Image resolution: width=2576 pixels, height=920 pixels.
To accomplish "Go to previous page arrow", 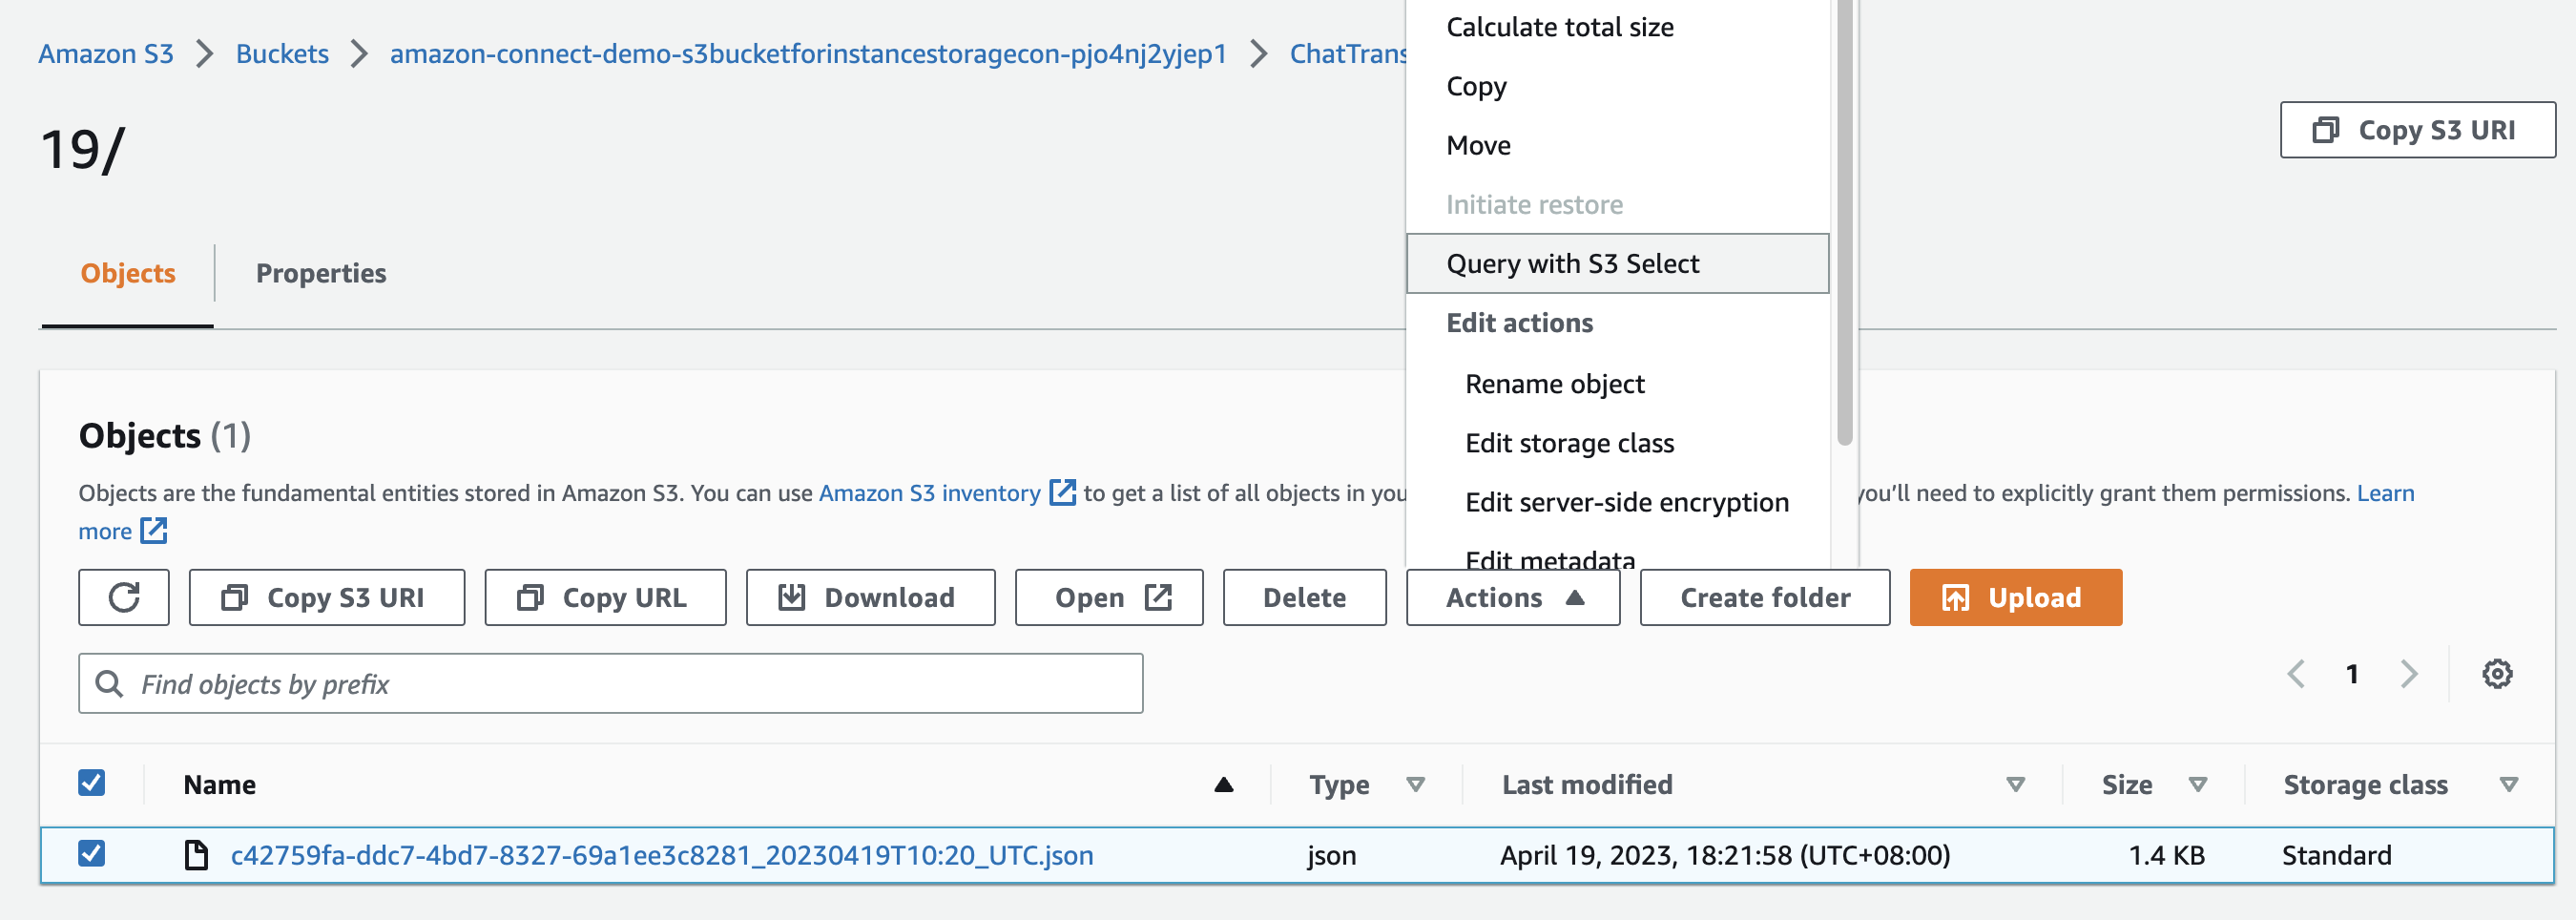I will [x=2296, y=674].
